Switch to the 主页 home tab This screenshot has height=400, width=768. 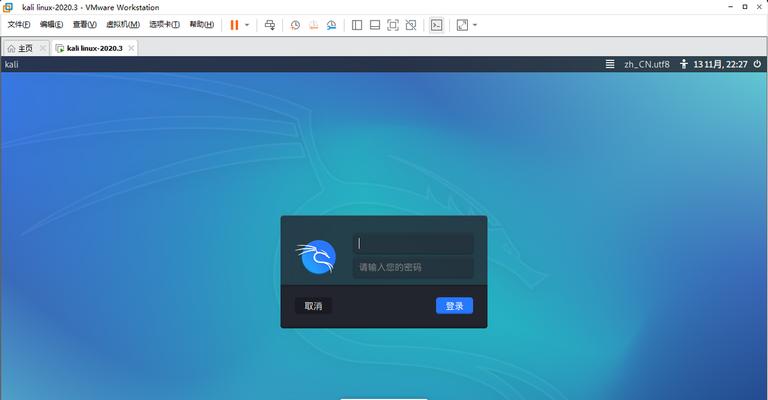(x=20, y=47)
